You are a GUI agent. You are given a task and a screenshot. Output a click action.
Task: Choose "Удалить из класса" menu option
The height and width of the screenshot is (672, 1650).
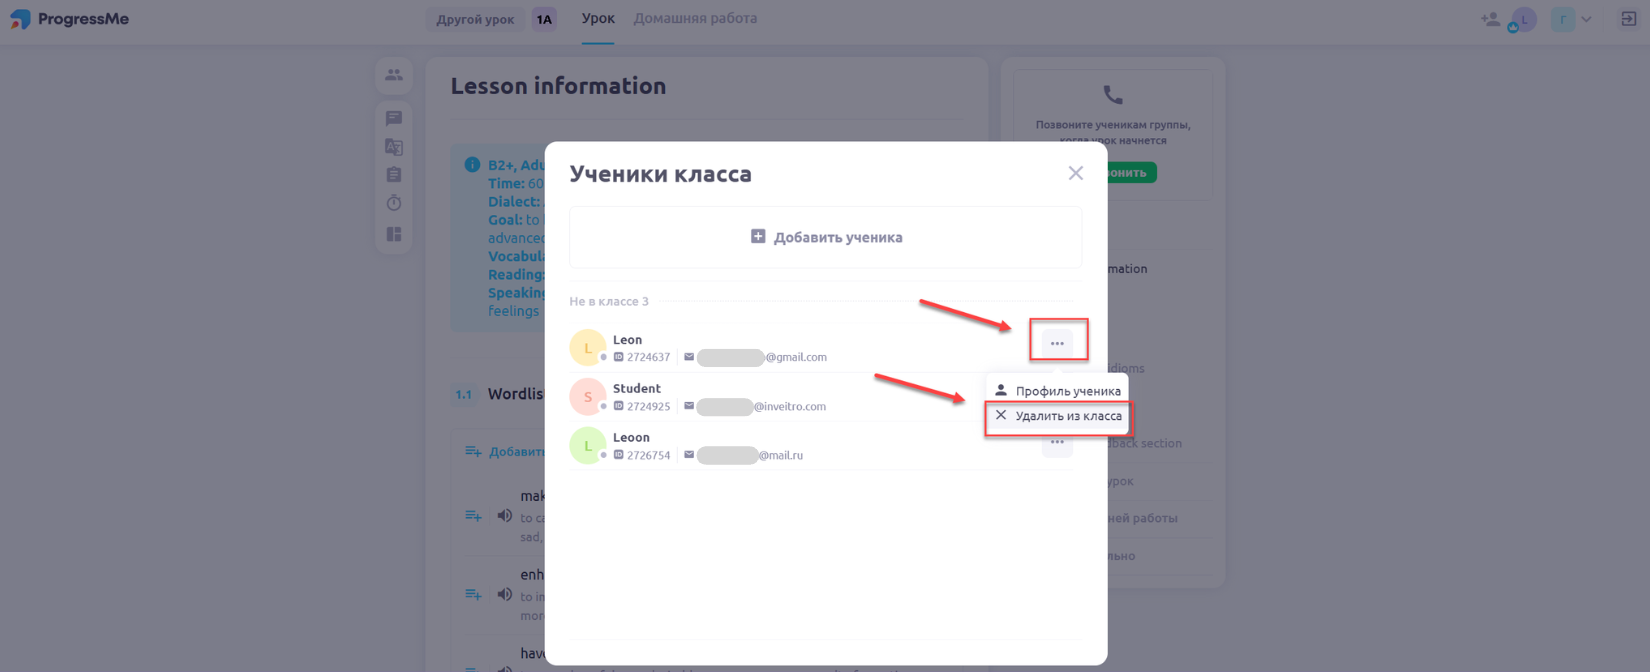tap(1058, 416)
